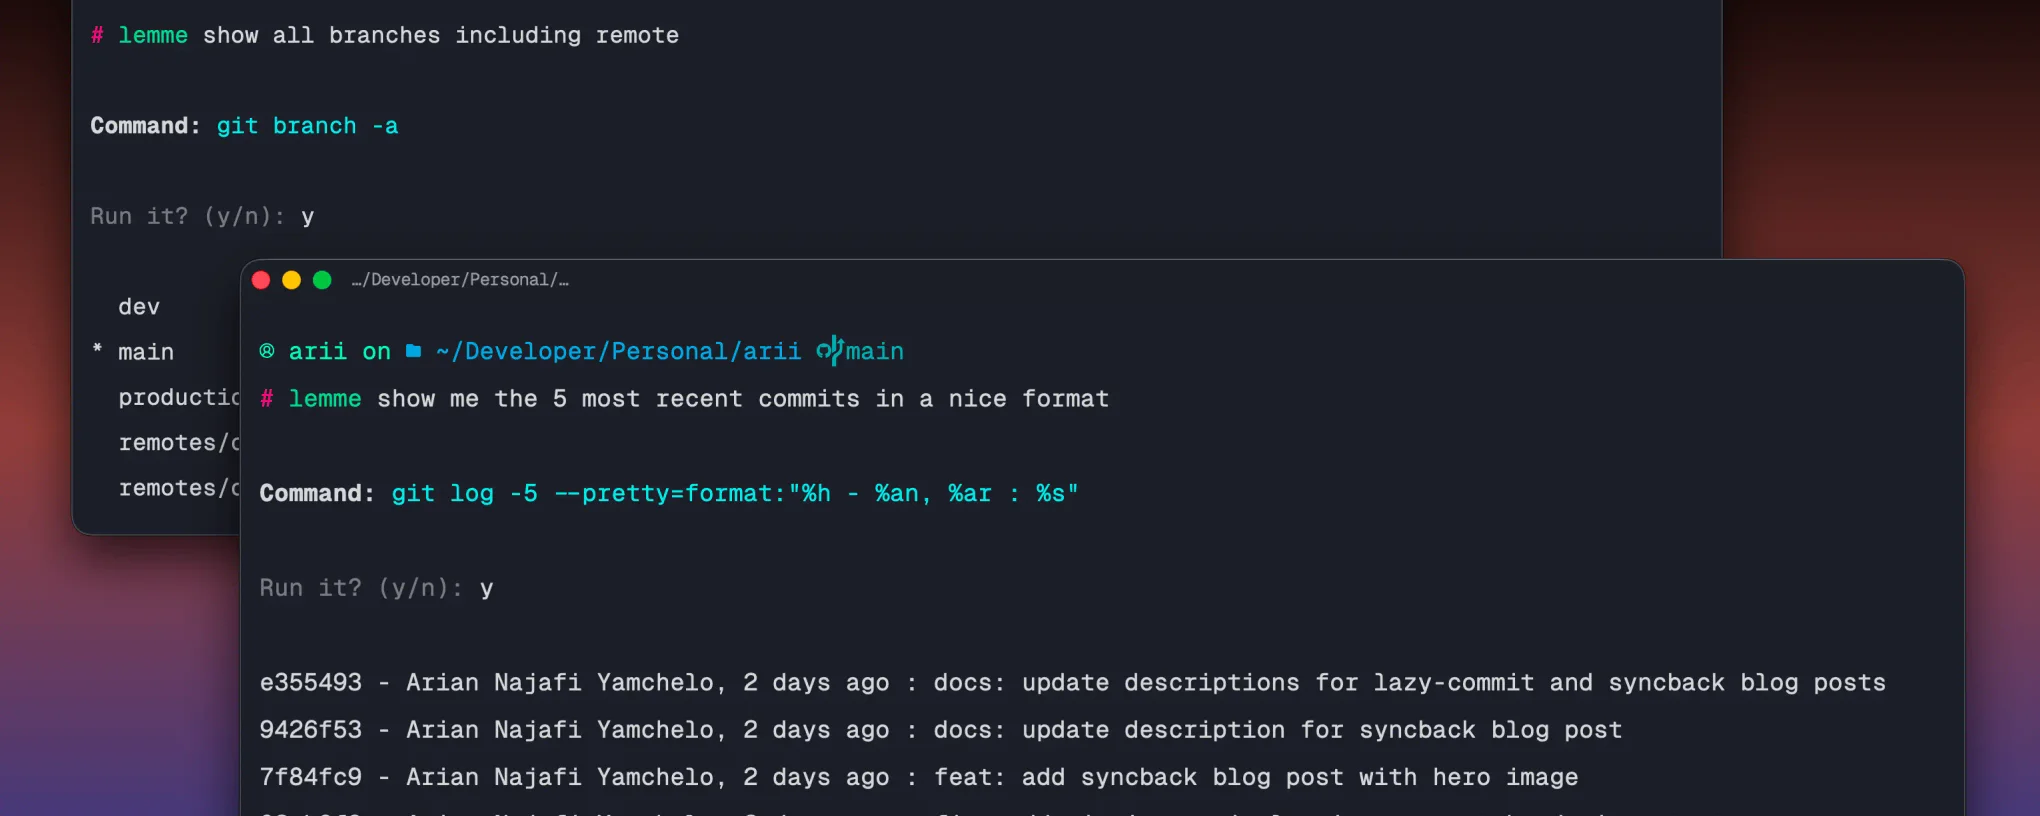Image resolution: width=2040 pixels, height=816 pixels.
Task: Click the 'Run it? (y/n):' prompt in front terminal
Action: [361, 588]
